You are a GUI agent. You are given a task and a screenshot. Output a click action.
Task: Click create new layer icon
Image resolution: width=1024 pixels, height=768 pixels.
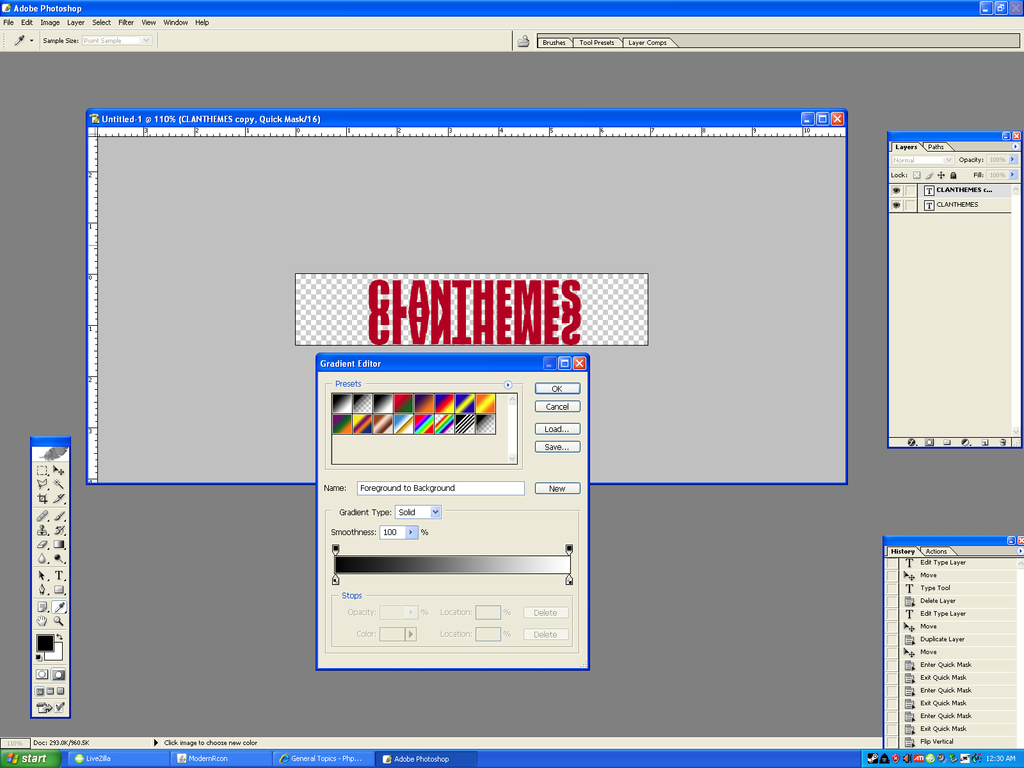coord(985,442)
